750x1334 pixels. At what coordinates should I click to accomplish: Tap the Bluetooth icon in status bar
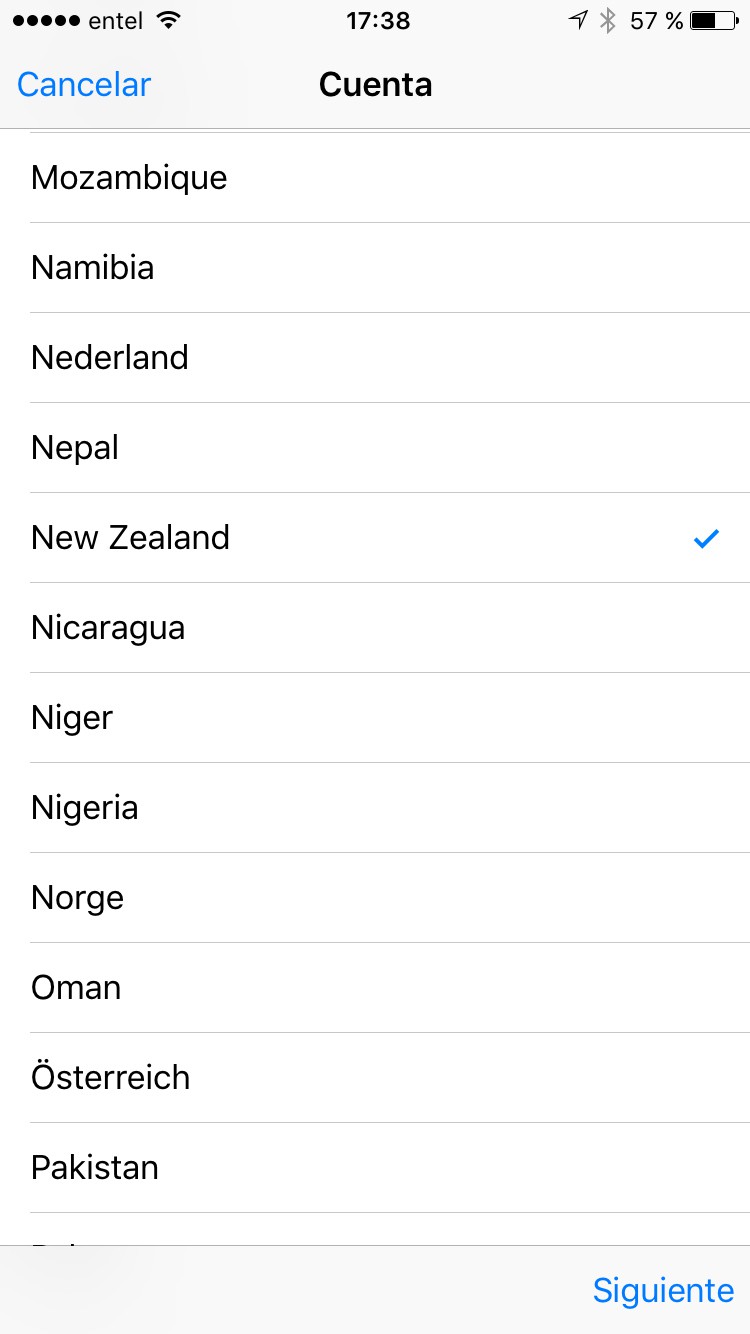pyautogui.click(x=607, y=20)
